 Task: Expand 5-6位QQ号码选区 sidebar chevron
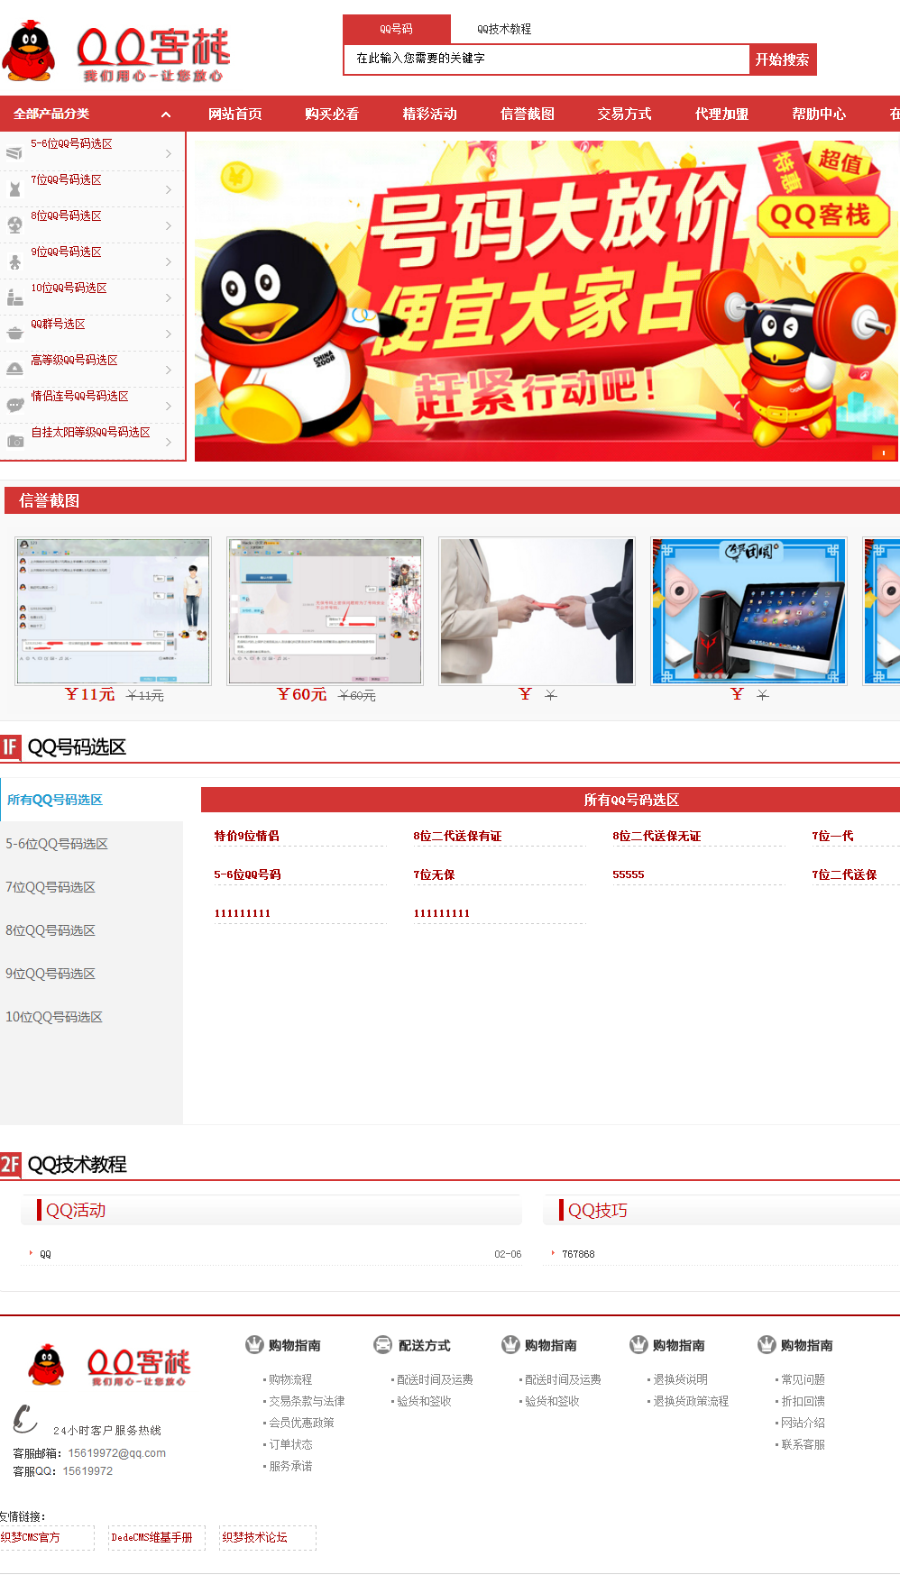pos(168,153)
